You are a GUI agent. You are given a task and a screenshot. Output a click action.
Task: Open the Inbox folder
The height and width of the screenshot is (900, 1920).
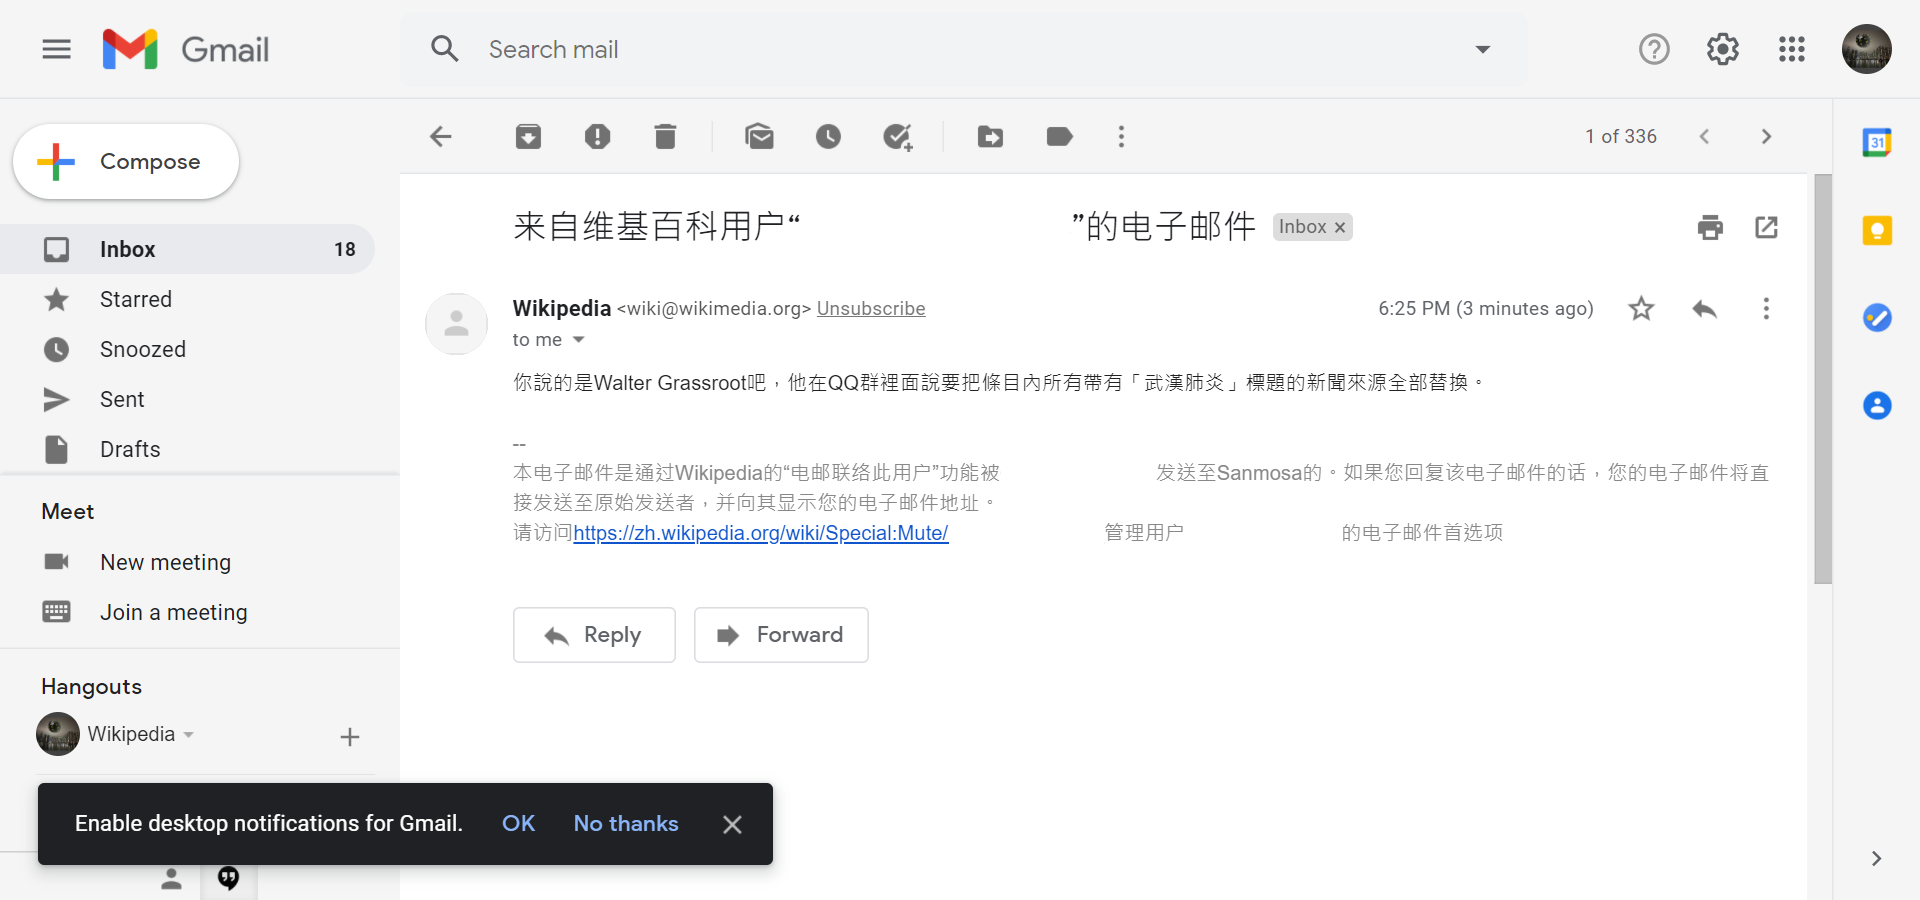point(187,249)
